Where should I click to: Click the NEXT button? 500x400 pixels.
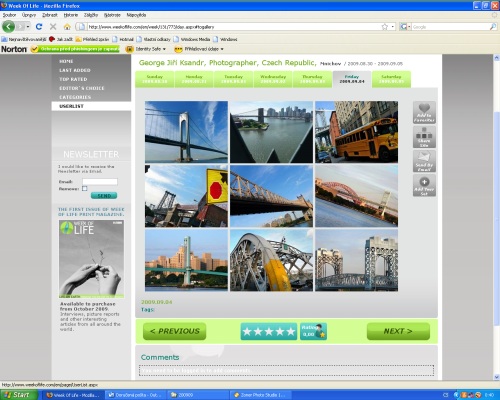(x=398, y=331)
